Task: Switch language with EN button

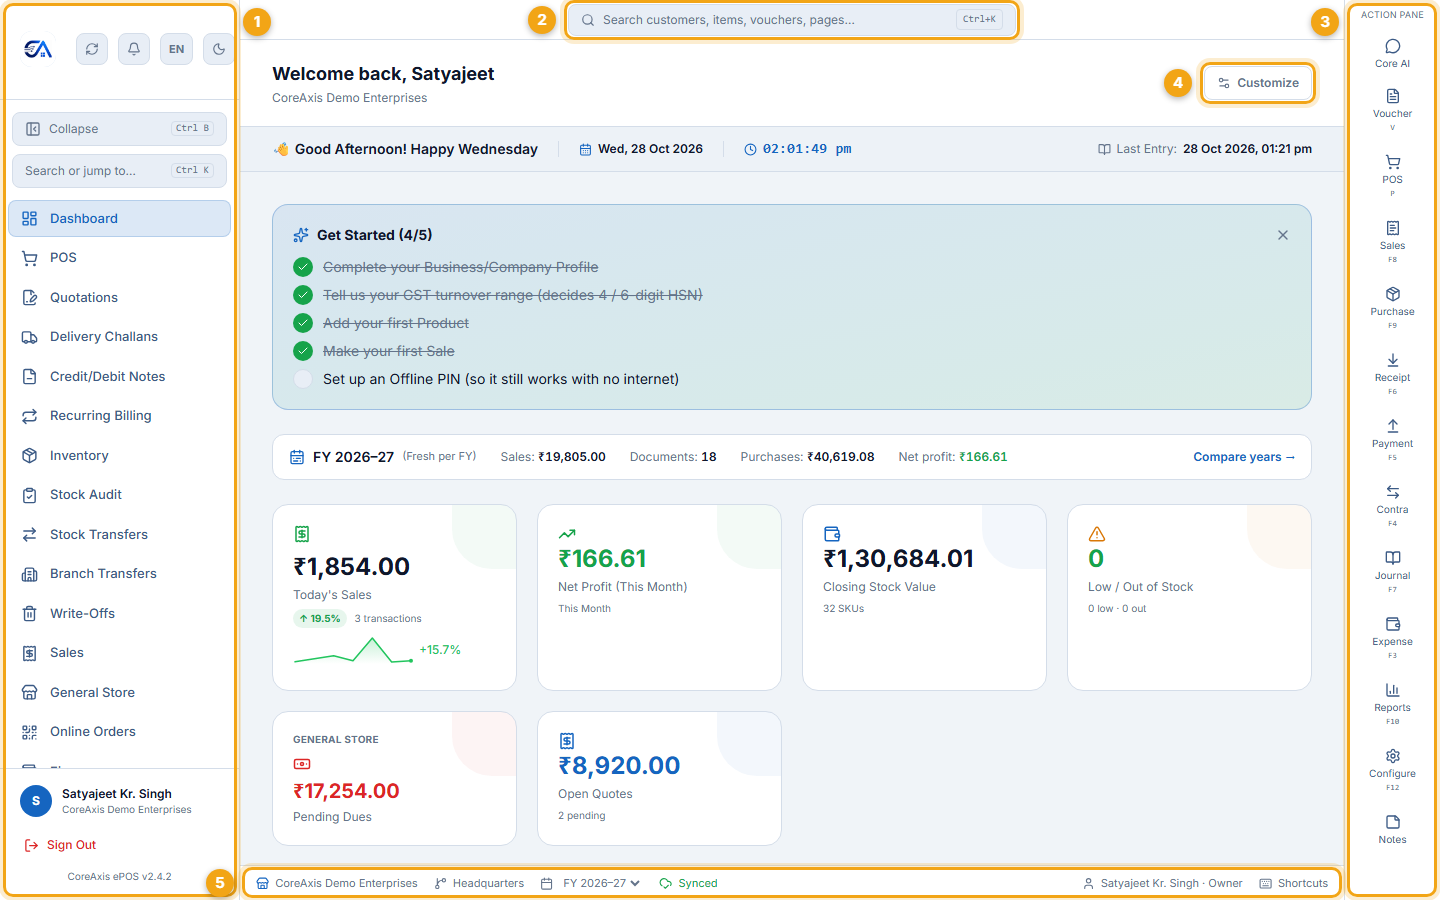Action: (x=176, y=49)
